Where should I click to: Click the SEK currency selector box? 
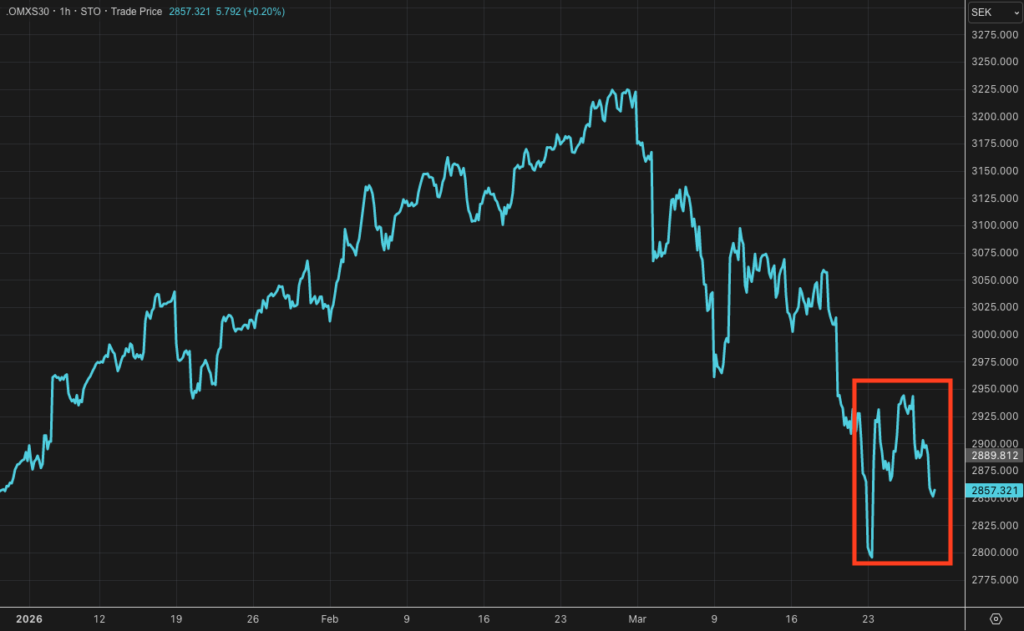click(995, 12)
